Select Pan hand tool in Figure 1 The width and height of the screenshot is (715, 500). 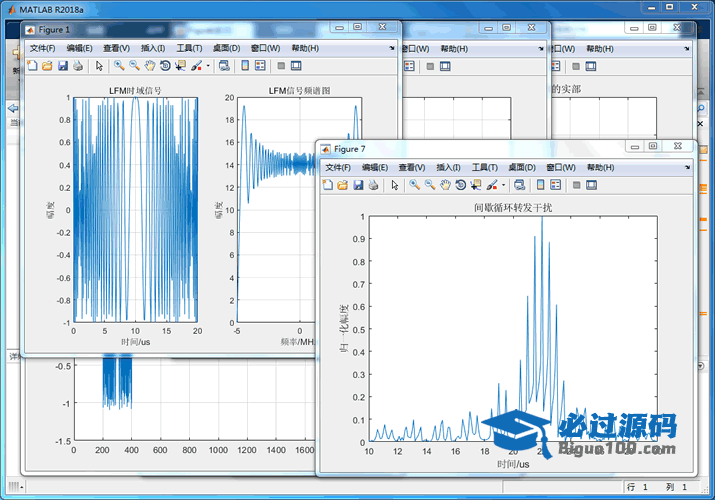click(x=150, y=66)
